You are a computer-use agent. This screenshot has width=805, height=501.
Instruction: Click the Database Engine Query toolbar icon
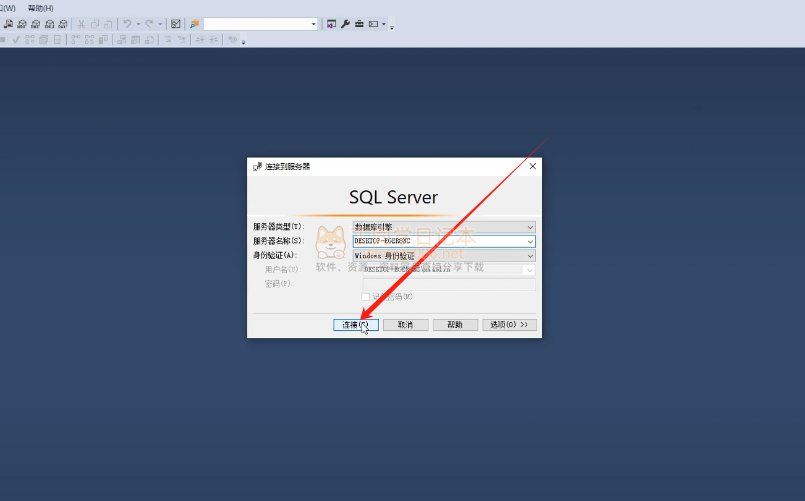click(x=8, y=24)
